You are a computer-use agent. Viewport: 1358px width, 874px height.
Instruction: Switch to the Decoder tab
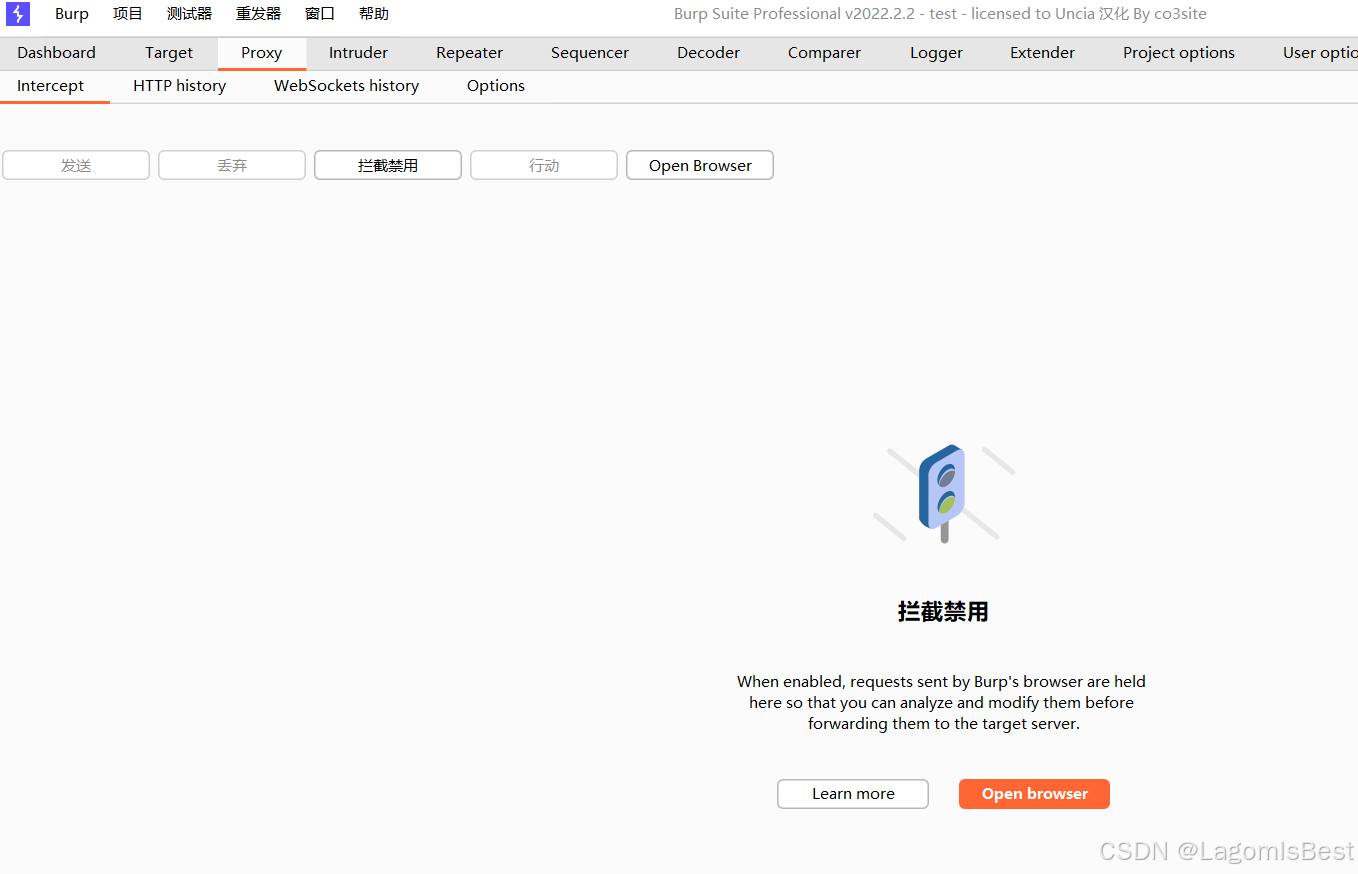coord(708,53)
